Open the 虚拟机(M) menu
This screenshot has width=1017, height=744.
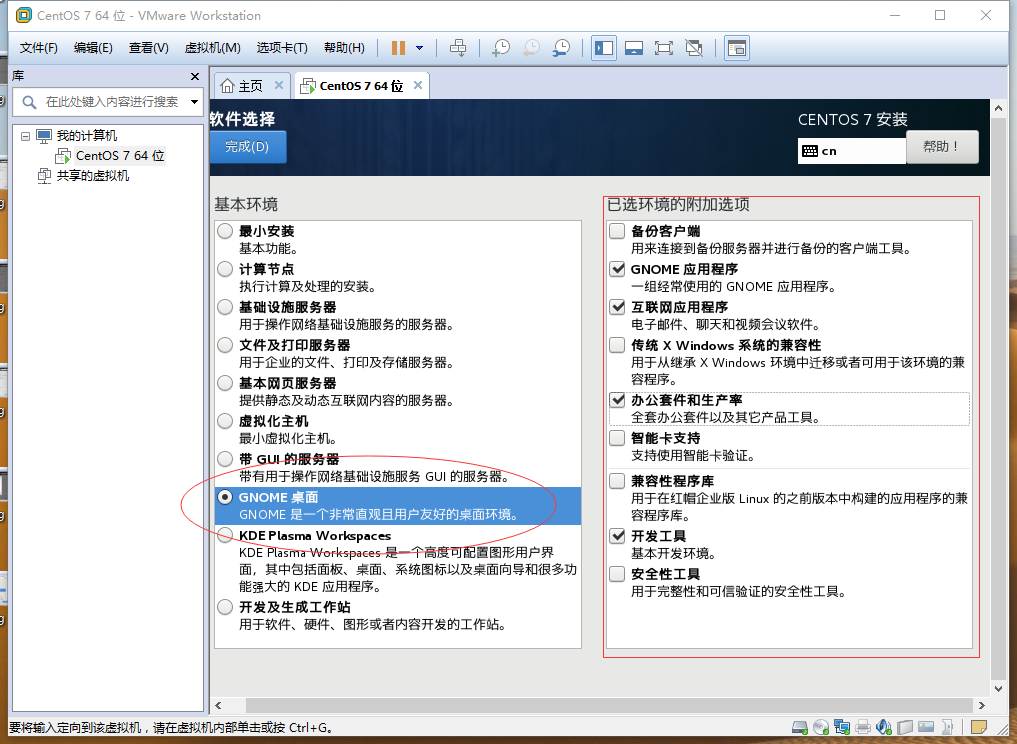click(x=212, y=48)
